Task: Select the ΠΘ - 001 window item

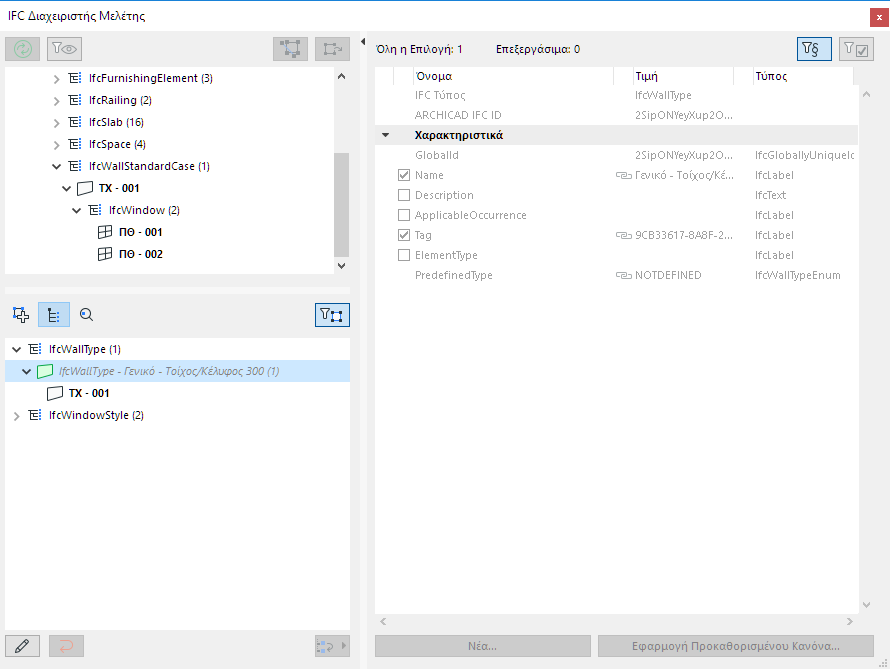Action: 141,232
